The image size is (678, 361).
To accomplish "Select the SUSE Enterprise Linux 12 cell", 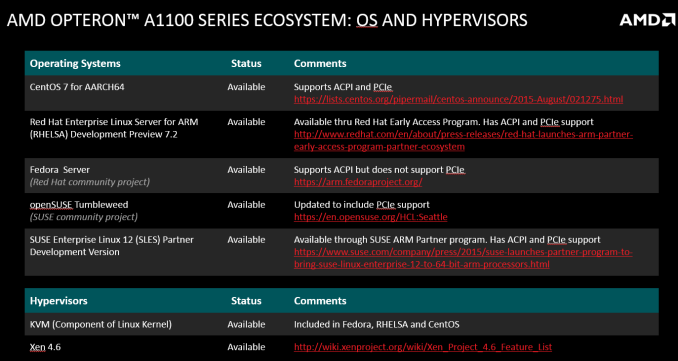I will 112,246.
